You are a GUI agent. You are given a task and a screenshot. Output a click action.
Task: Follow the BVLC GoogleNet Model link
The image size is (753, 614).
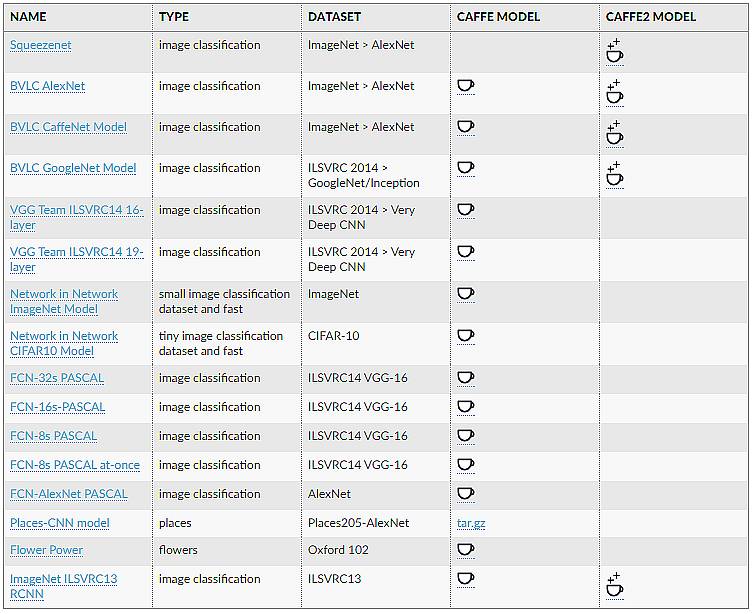(73, 168)
